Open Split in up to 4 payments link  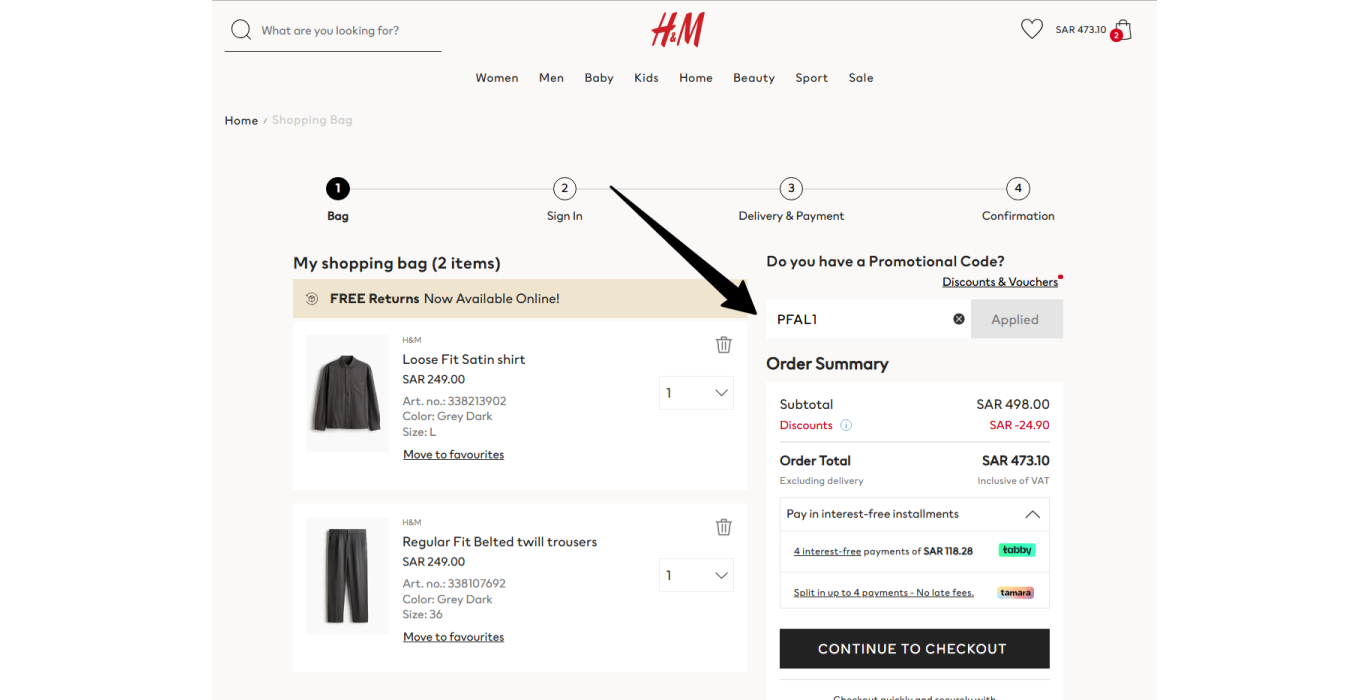pos(883,592)
